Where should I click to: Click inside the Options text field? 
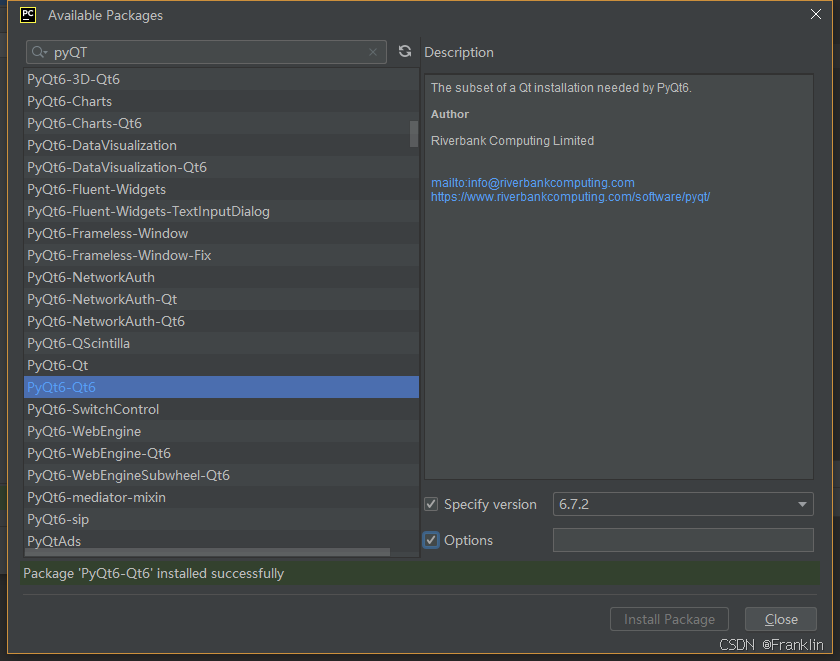pyautogui.click(x=683, y=540)
